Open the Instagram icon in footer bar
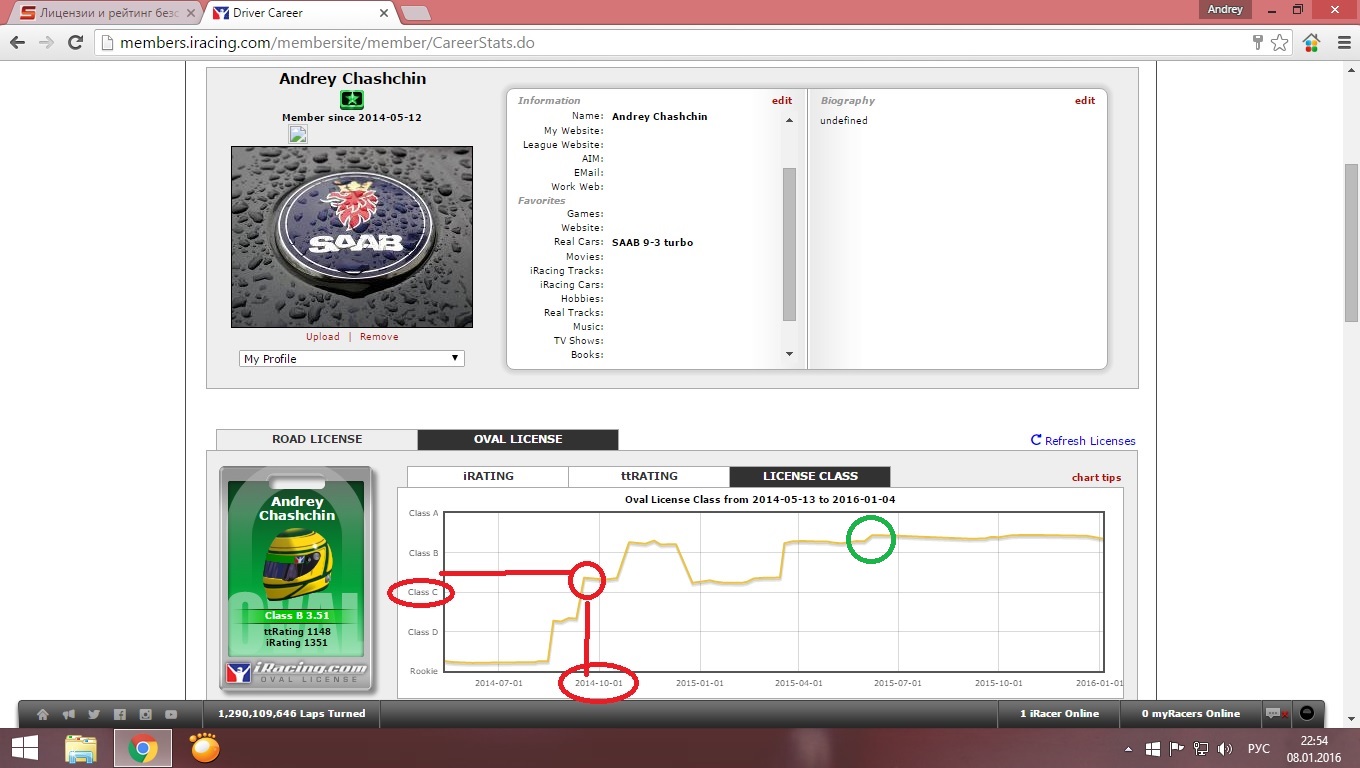 point(146,714)
